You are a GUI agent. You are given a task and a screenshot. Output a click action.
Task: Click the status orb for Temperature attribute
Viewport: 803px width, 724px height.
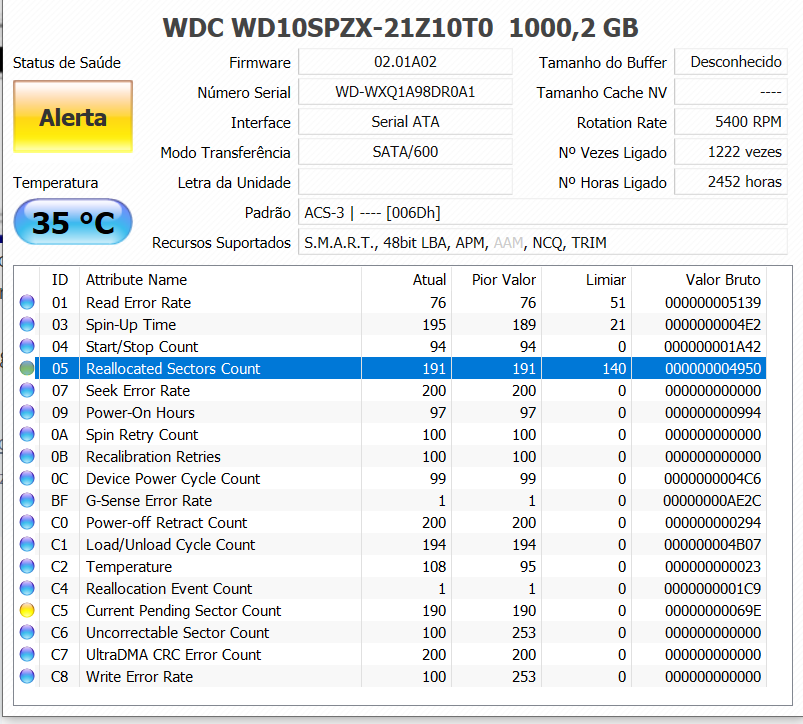[x=27, y=566]
